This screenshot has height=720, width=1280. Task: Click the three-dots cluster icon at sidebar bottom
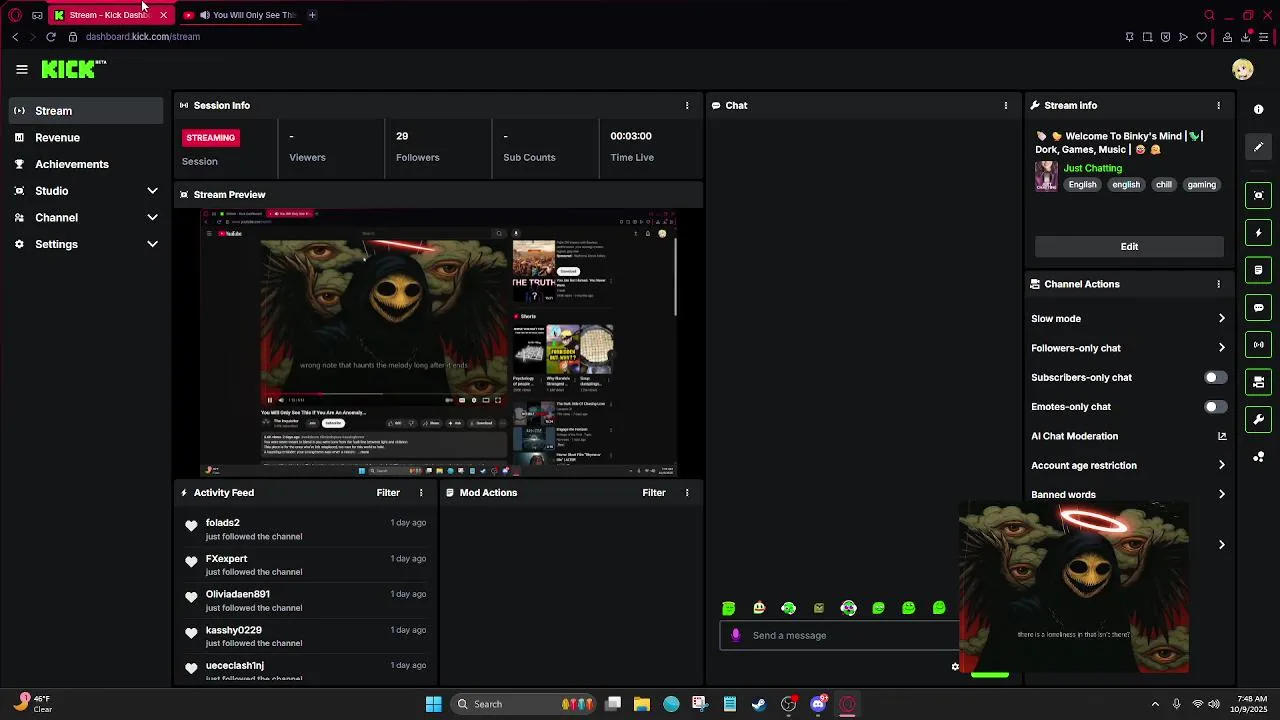point(1259,457)
